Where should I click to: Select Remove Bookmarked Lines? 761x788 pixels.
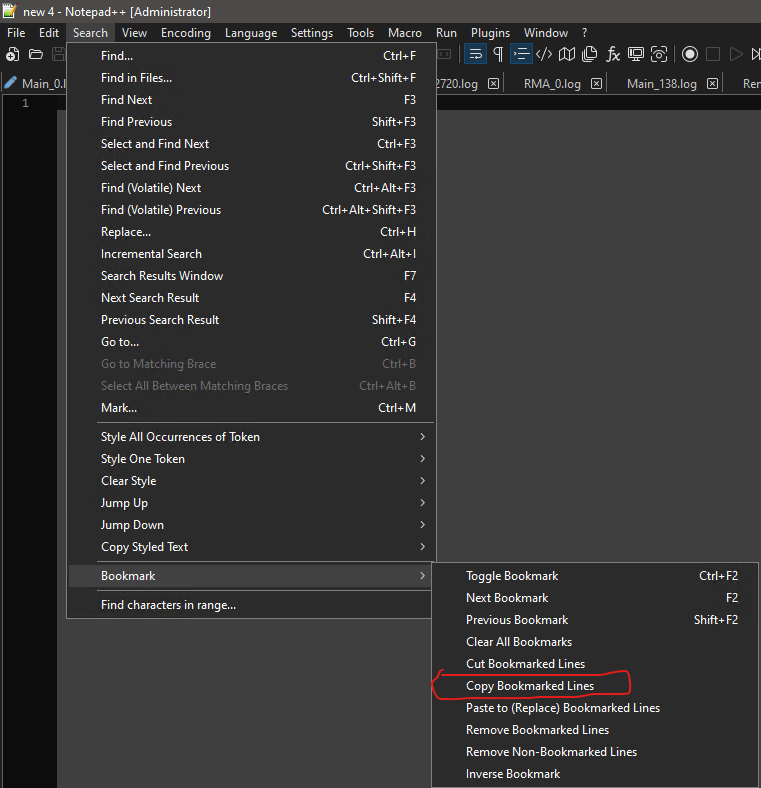595,730
